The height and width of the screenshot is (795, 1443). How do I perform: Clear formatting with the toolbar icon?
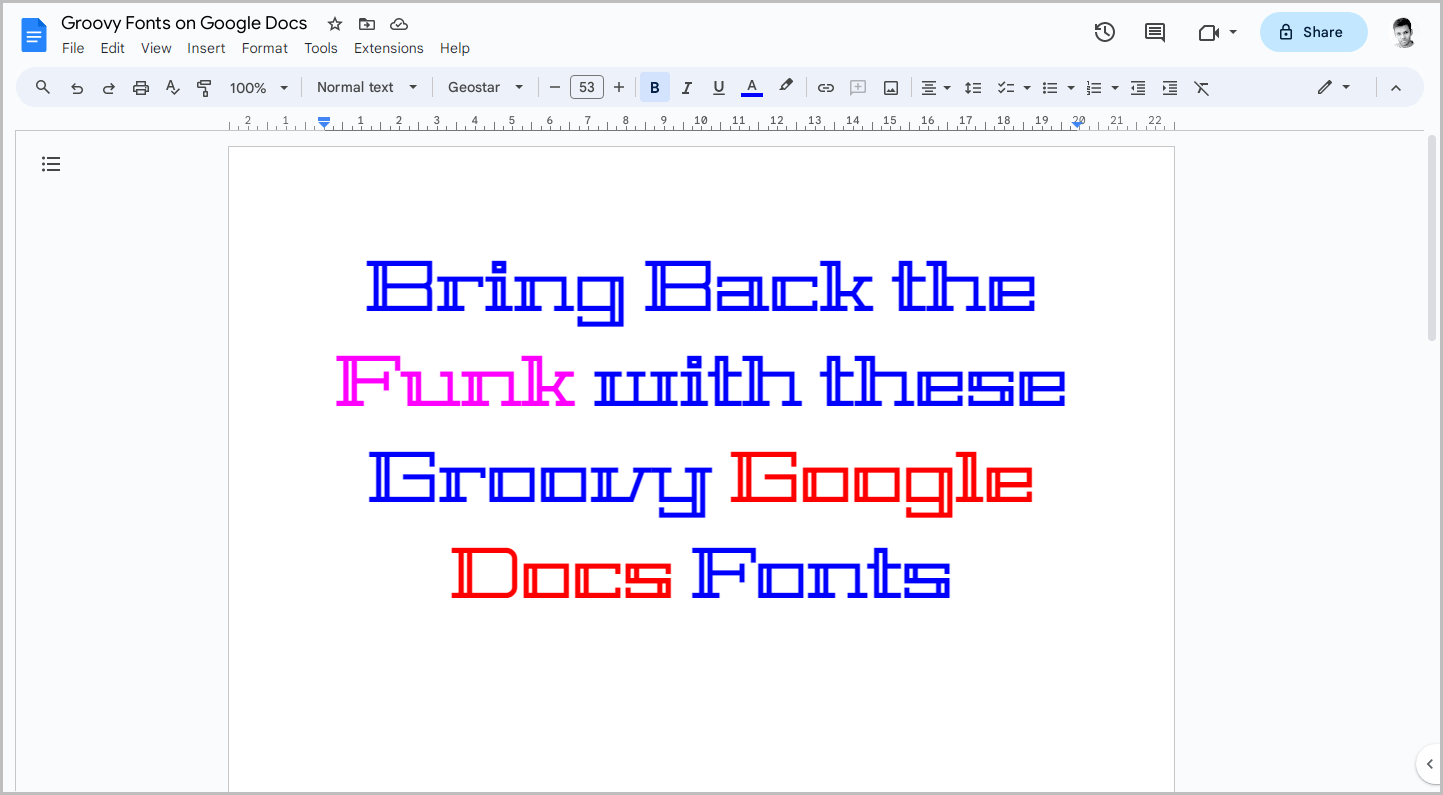coord(1201,87)
